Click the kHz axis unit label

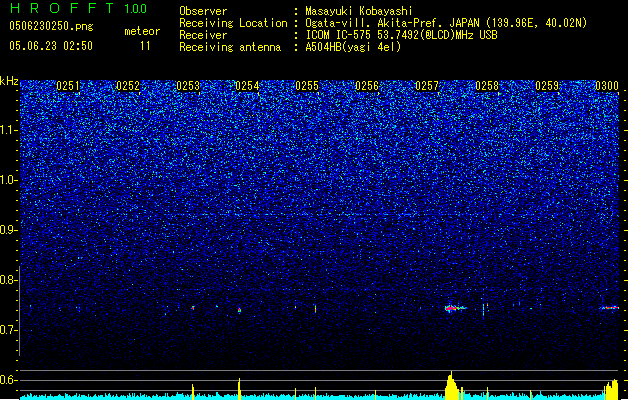[x=9, y=81]
